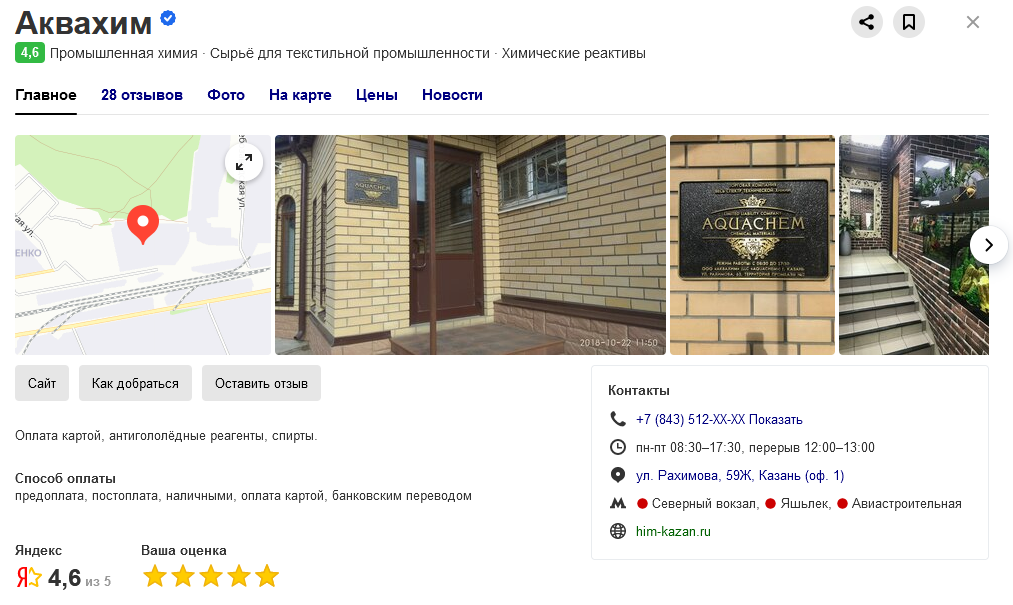Image resolution: width=1013 pixels, height=605 pixels.
Task: Click the red map location pin
Action: click(143, 224)
